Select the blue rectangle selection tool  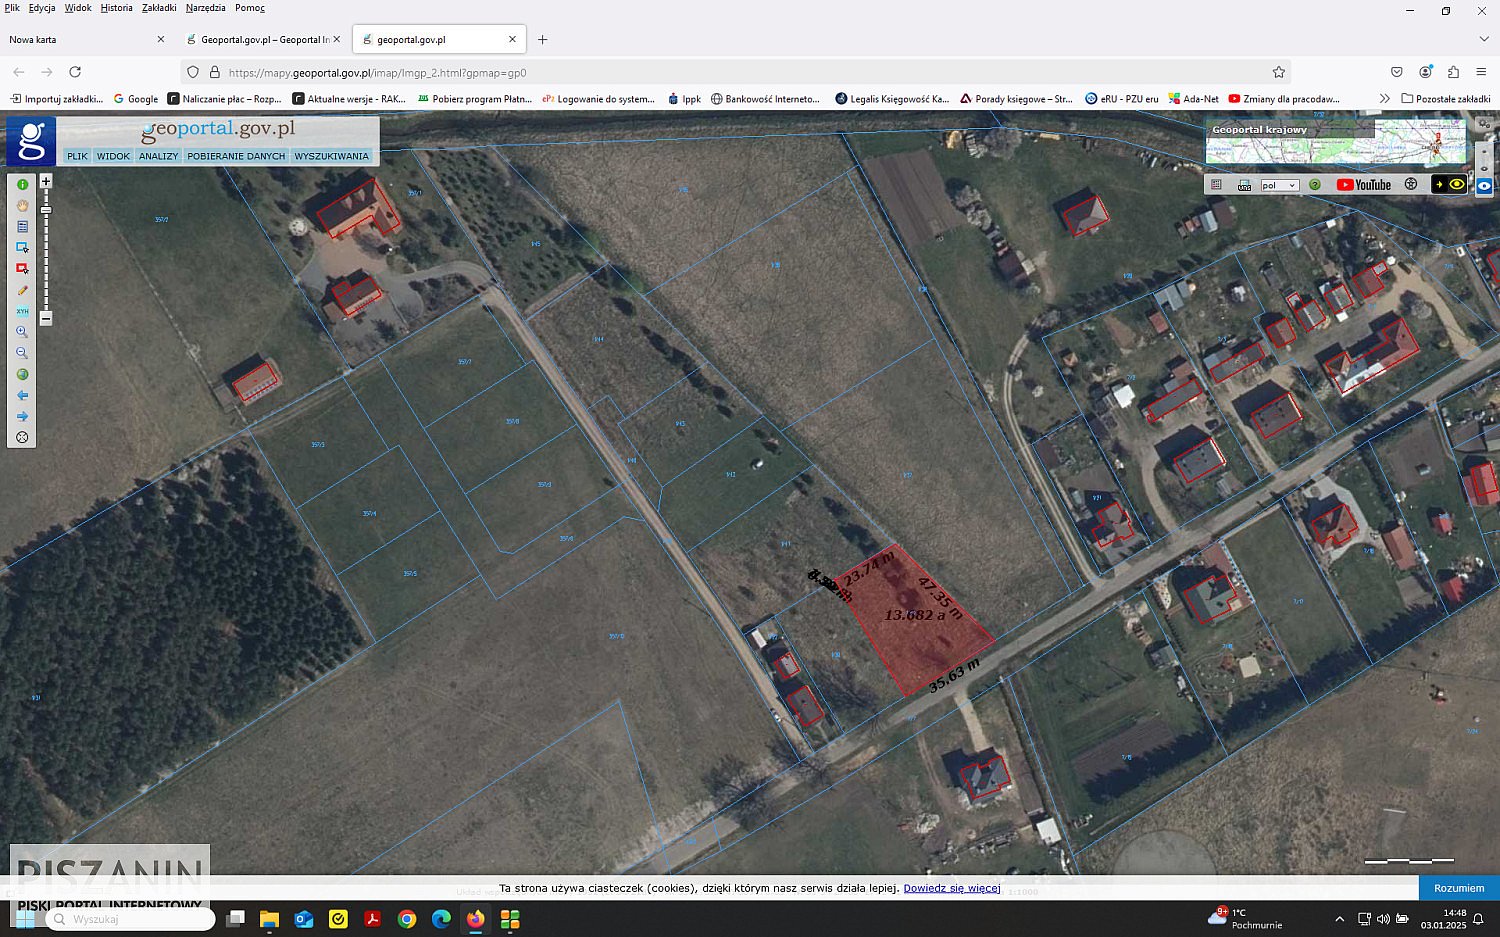pyautogui.click(x=22, y=248)
